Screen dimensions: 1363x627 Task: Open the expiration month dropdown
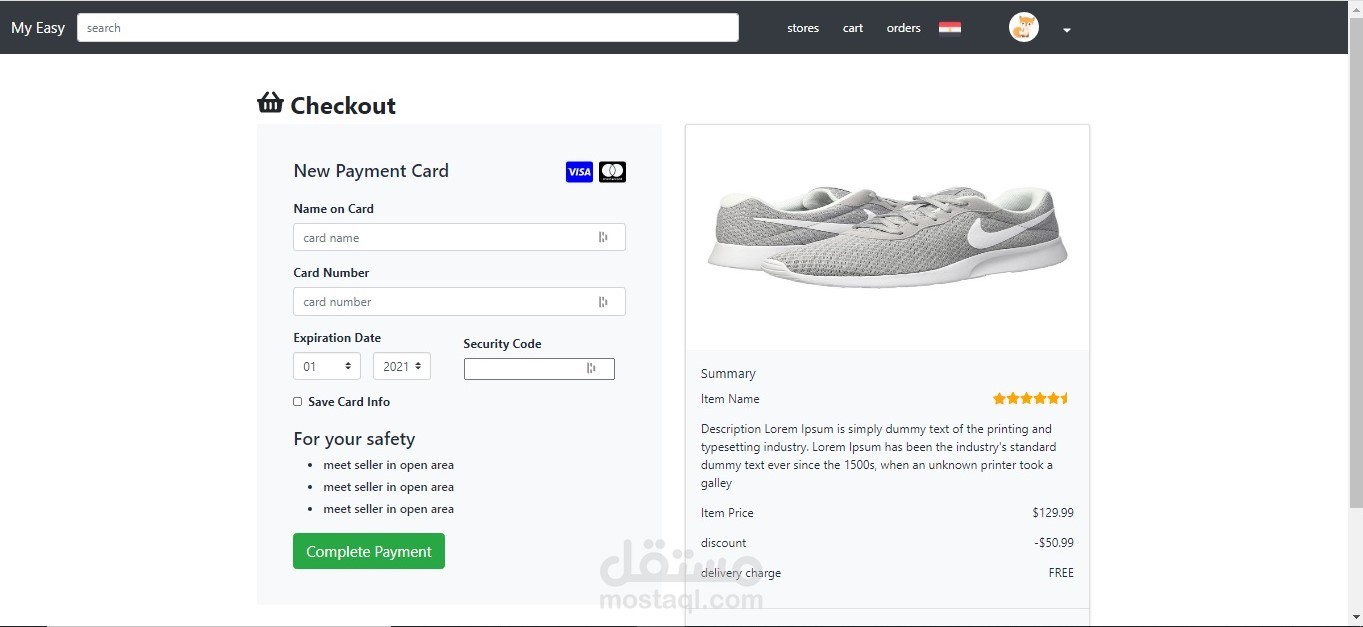[326, 366]
